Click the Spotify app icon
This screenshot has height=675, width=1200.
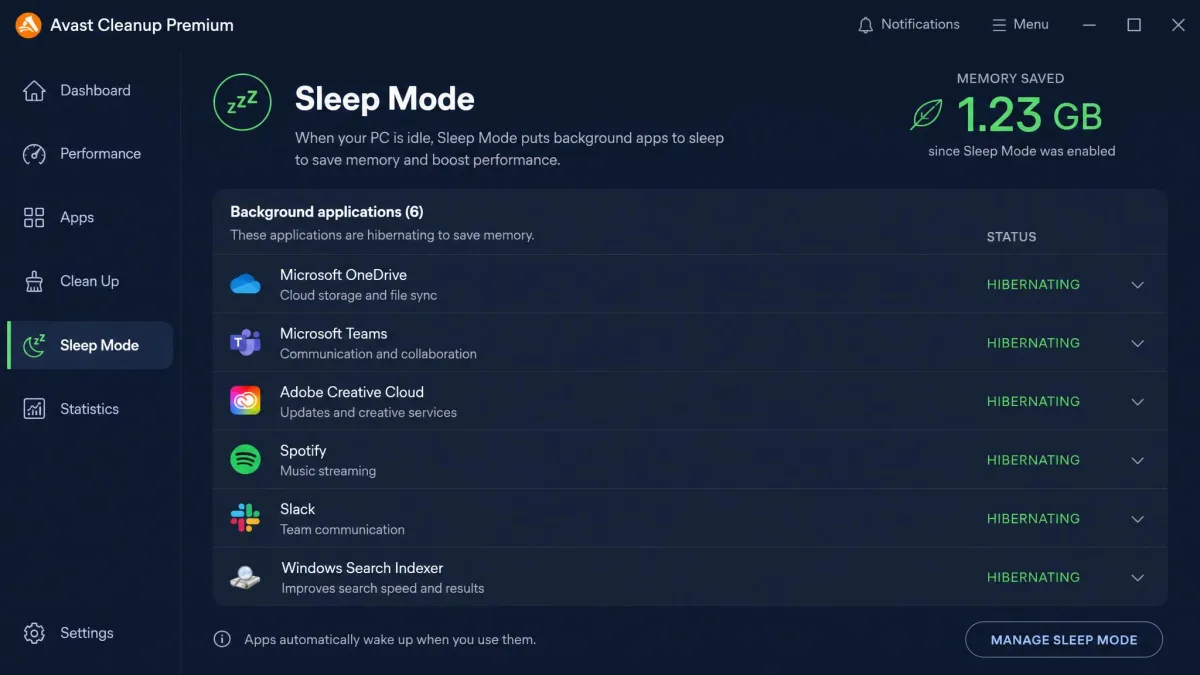pos(245,460)
